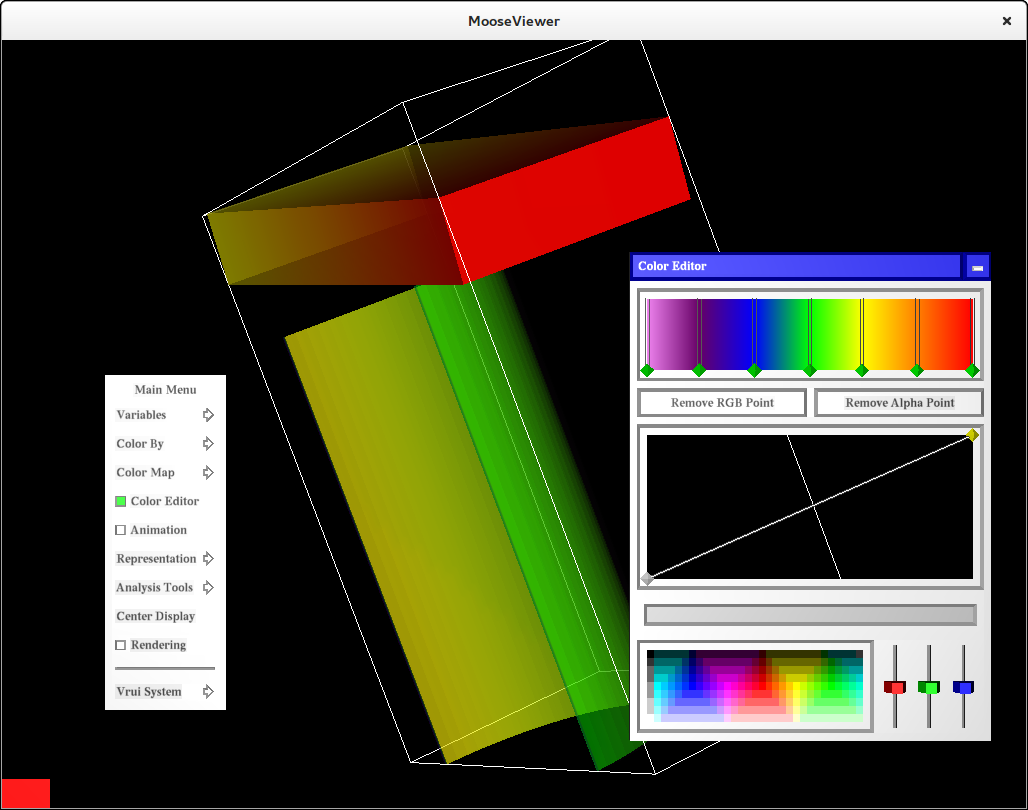Select the first green color map control point
Image resolution: width=1028 pixels, height=810 pixels.
point(647,371)
